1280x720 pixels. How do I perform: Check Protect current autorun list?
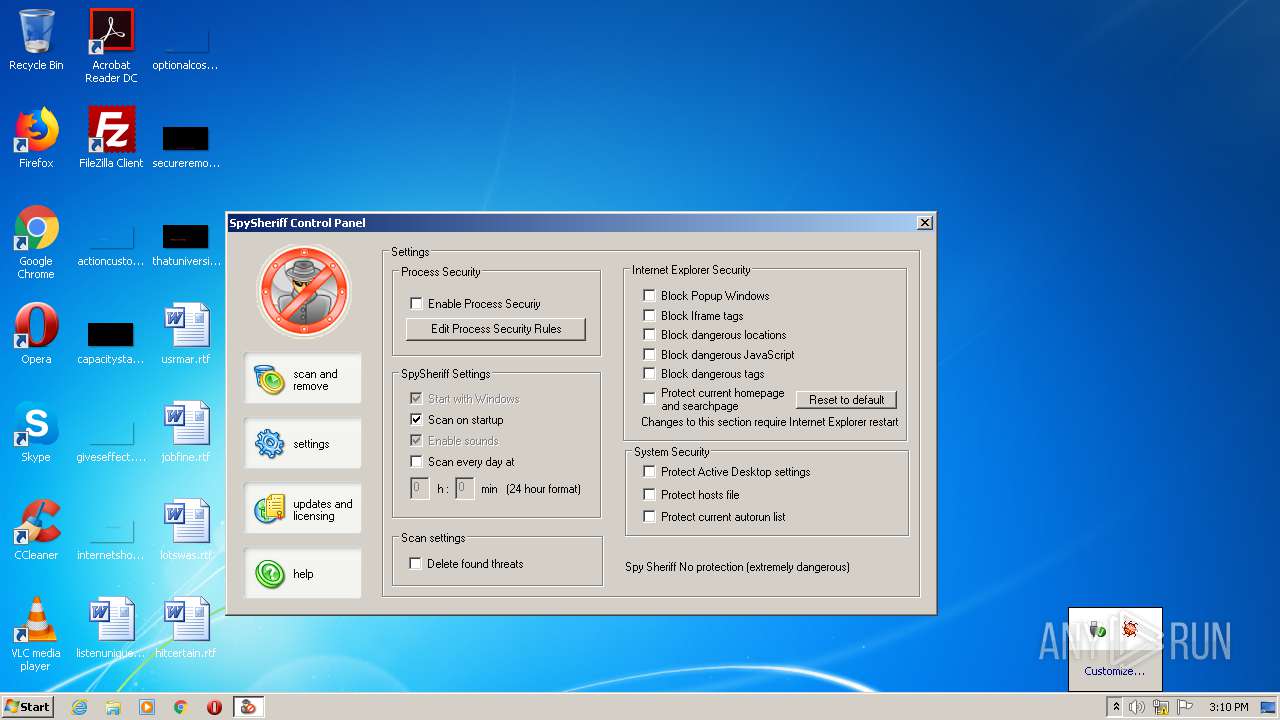click(x=649, y=517)
